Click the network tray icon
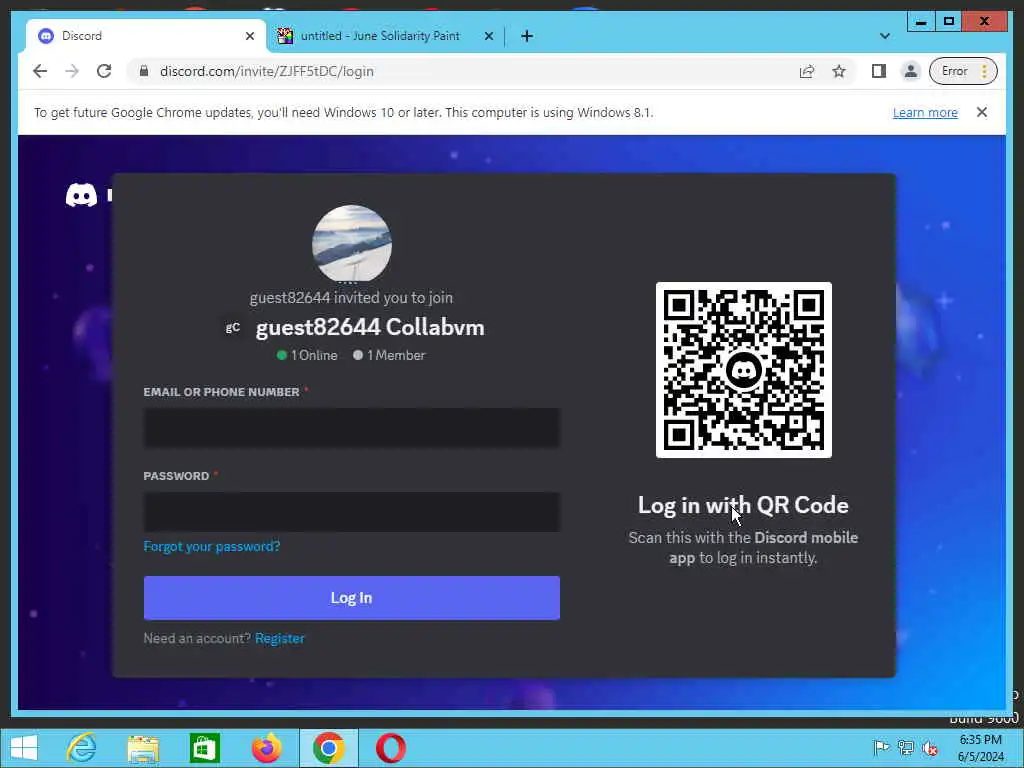 tap(906, 747)
